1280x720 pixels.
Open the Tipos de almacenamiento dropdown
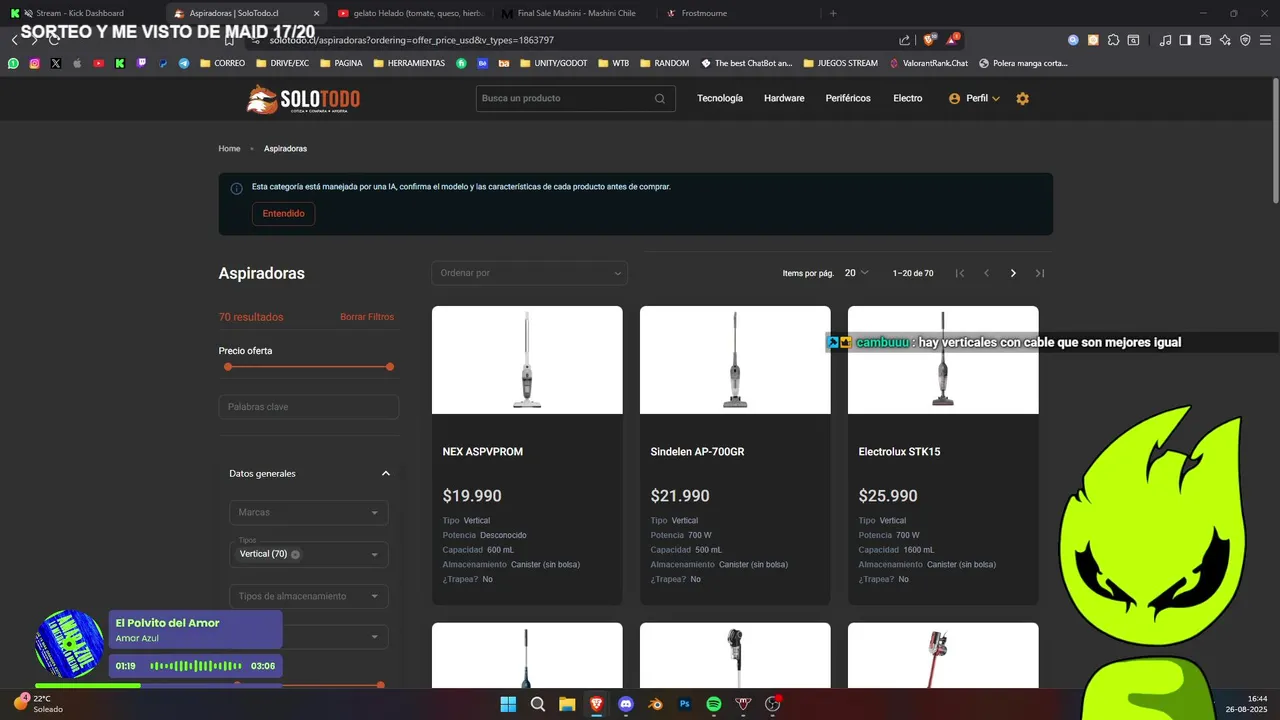[x=308, y=596]
